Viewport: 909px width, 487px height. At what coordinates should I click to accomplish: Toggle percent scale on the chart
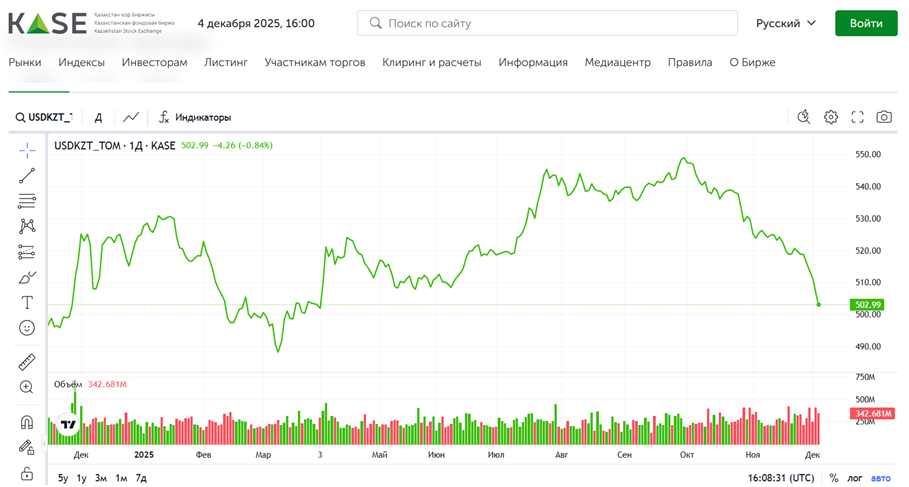pos(833,478)
